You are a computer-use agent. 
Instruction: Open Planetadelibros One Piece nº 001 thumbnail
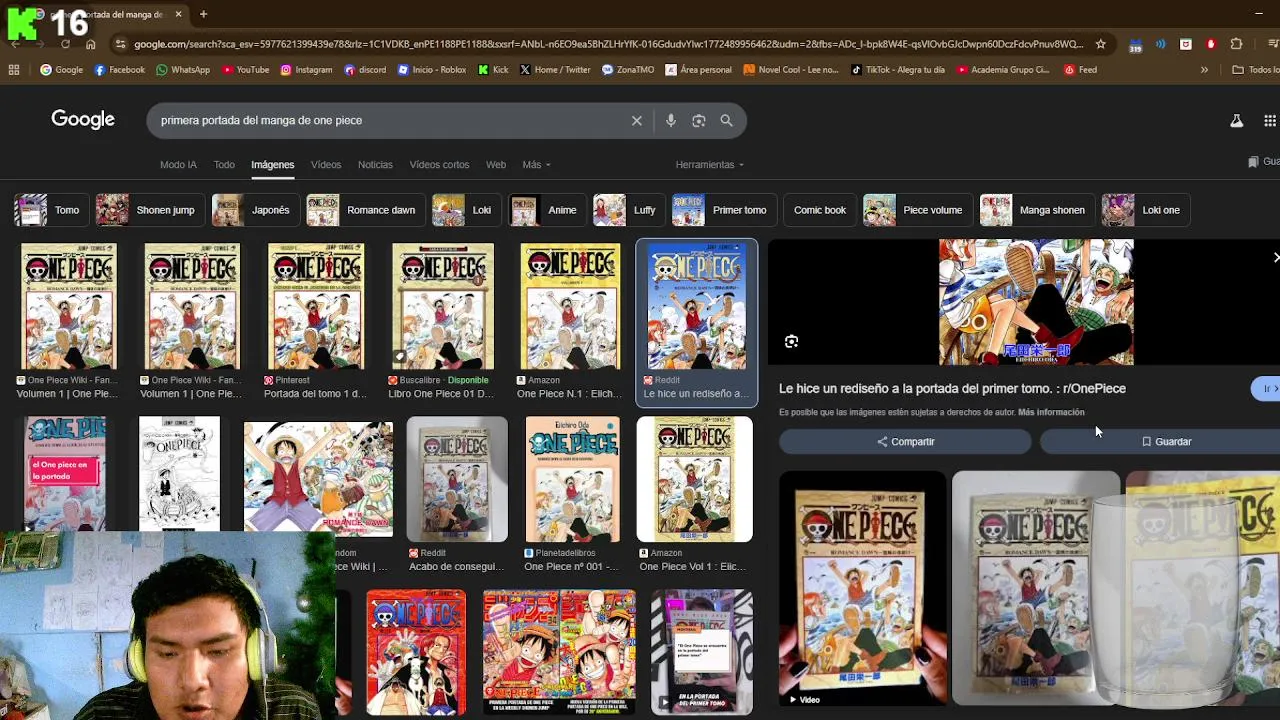(x=572, y=480)
